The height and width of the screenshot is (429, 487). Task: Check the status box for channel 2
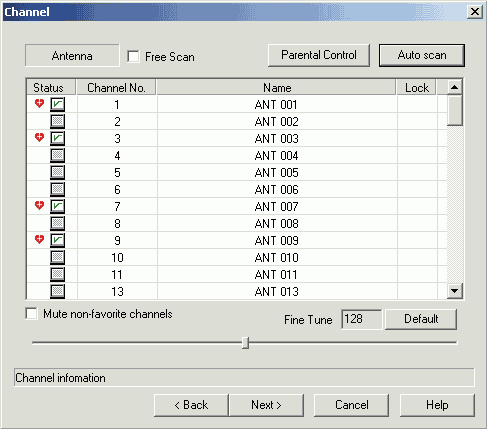(x=58, y=121)
